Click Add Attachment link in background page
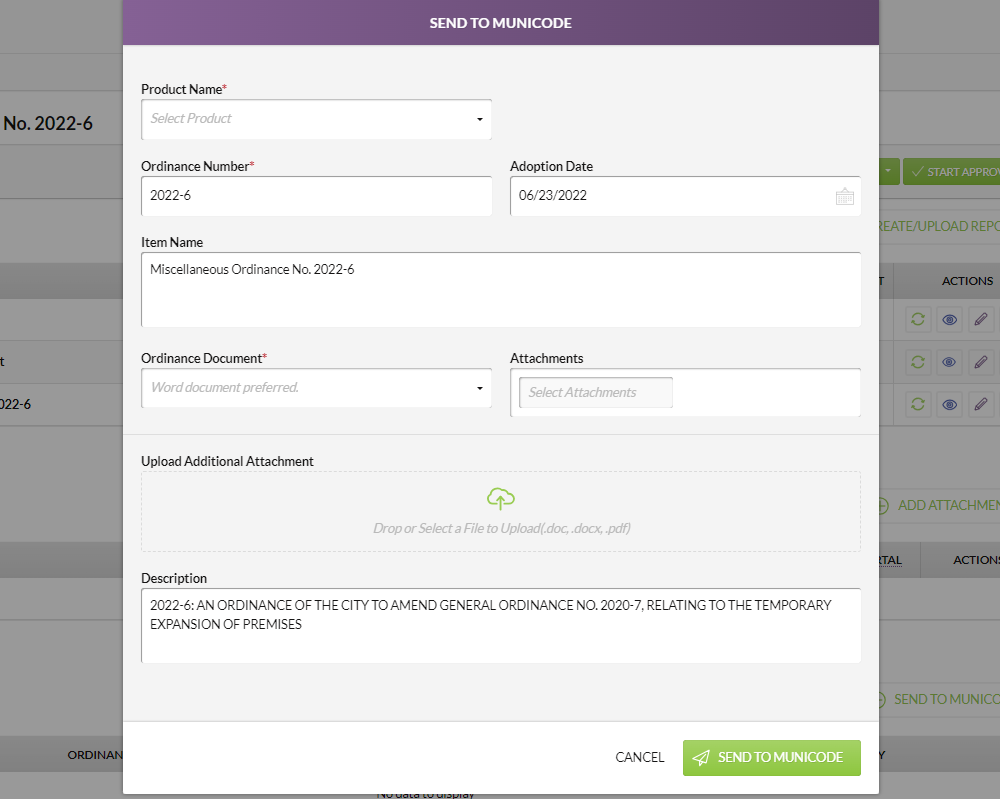 click(939, 506)
